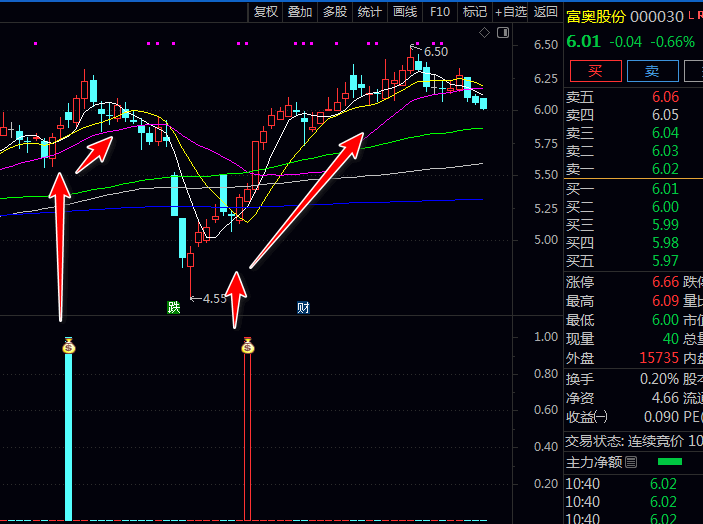
Task: Click stock code 000030
Action: point(656,17)
